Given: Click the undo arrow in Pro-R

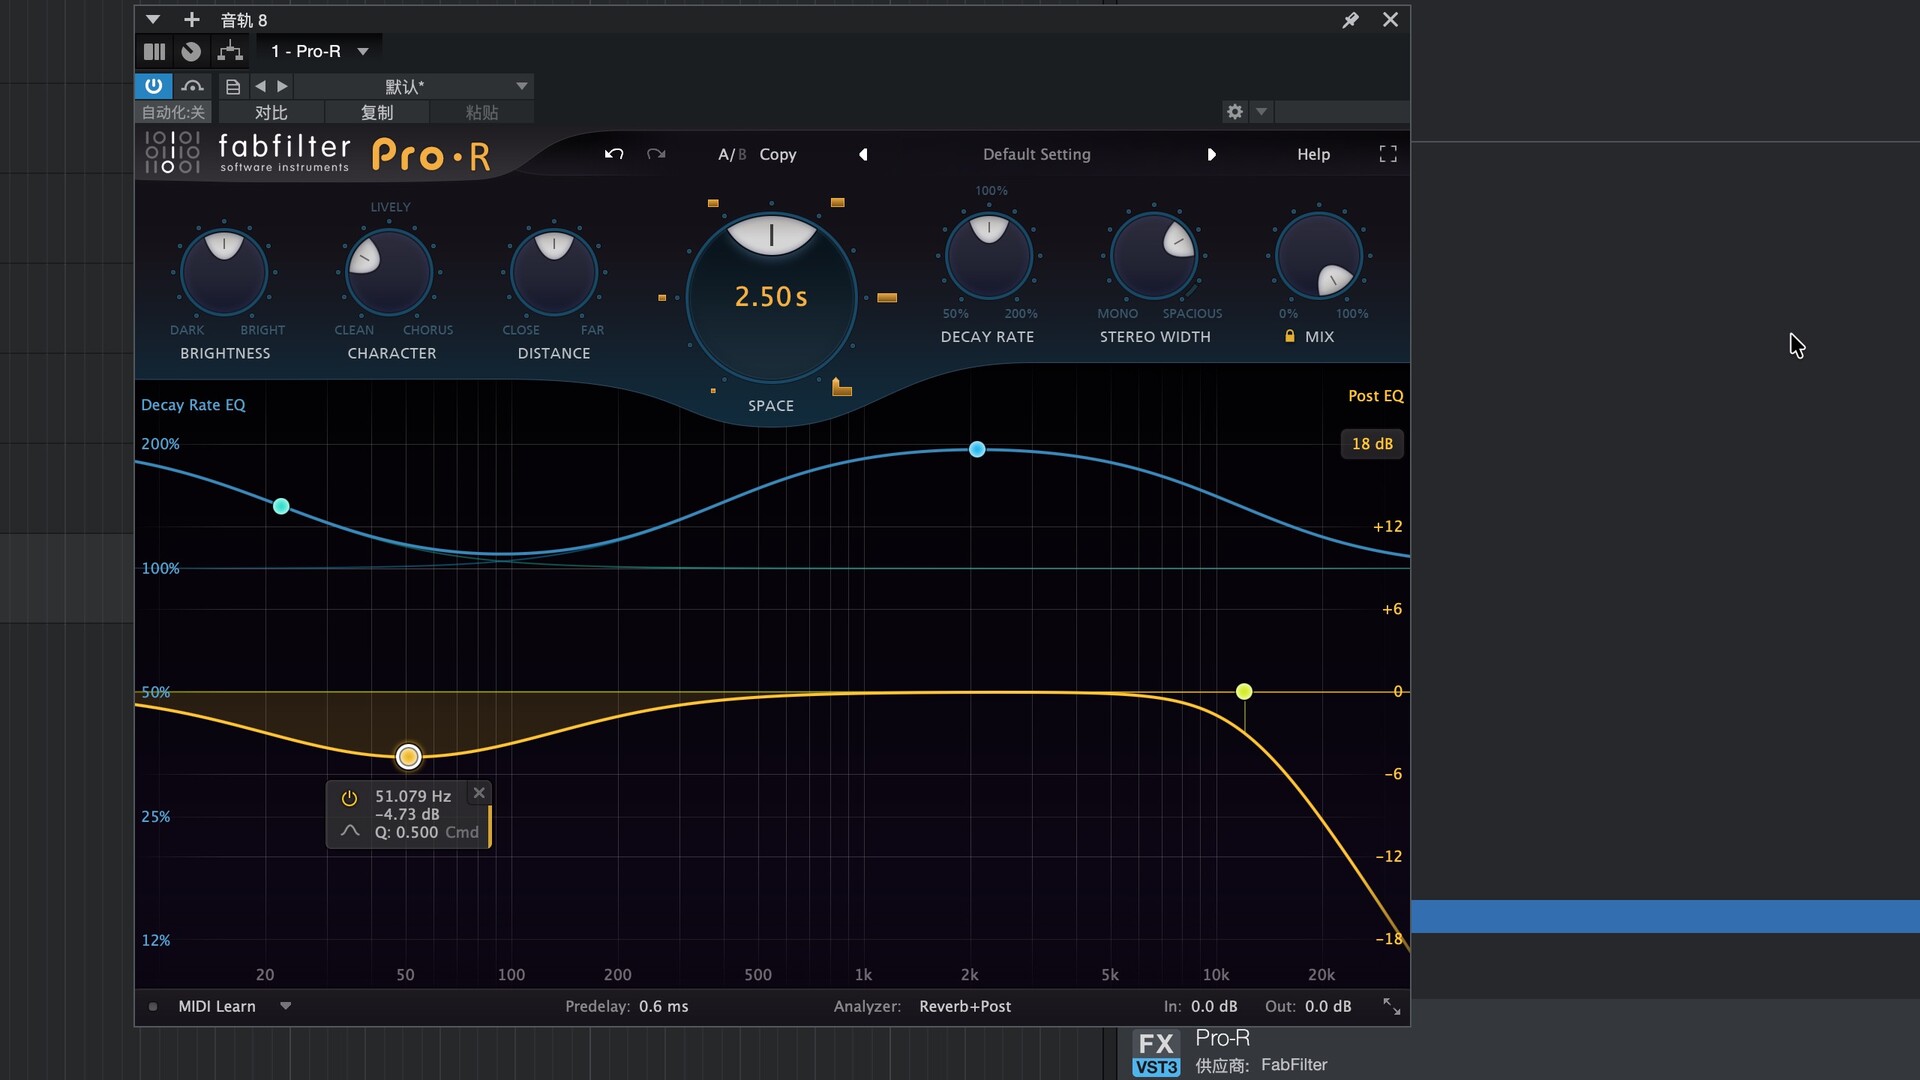Looking at the screenshot, I should tap(614, 154).
